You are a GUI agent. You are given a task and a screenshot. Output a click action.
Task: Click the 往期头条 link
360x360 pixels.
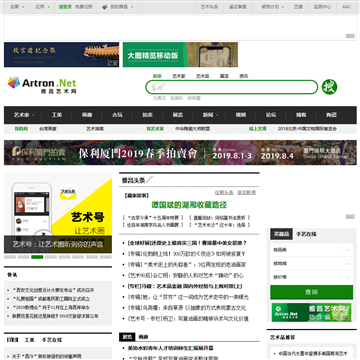(224, 193)
